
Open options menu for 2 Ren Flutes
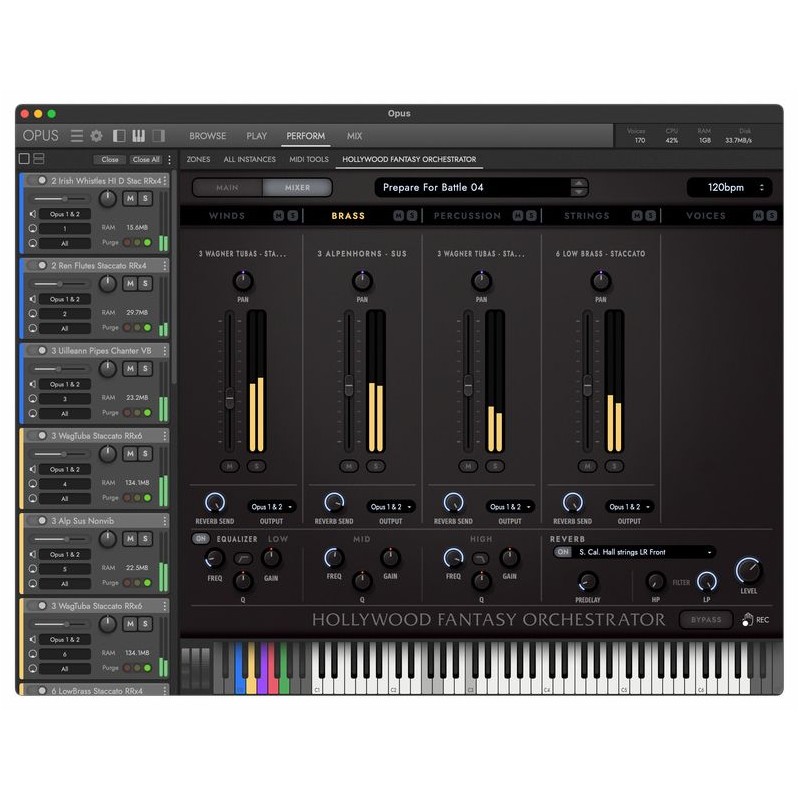166,266
